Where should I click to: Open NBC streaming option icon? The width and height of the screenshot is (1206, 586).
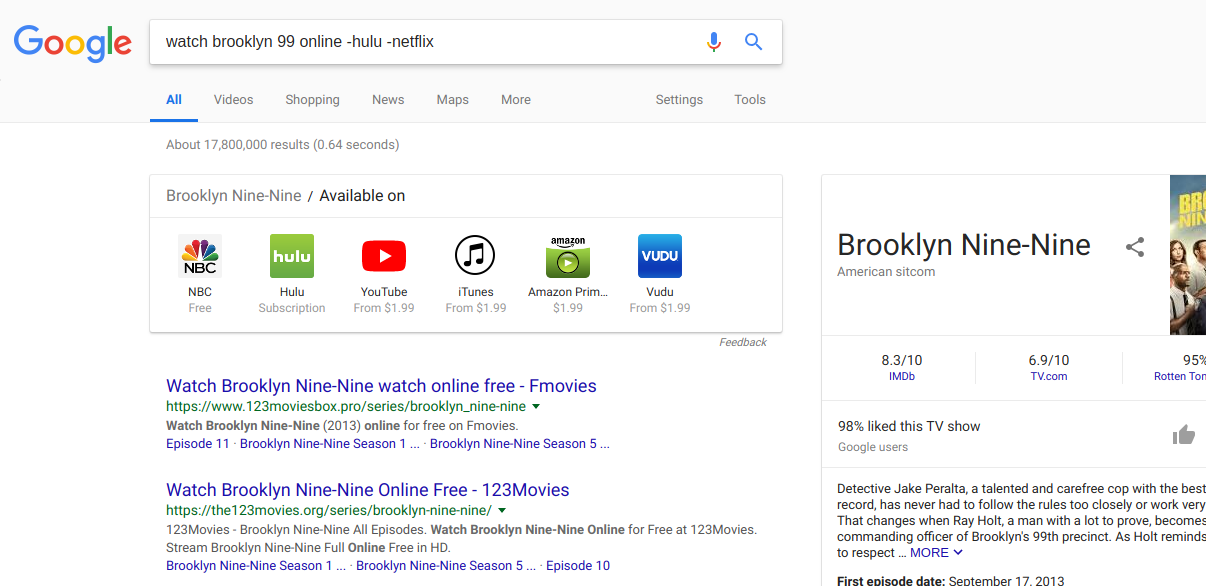[x=200, y=256]
